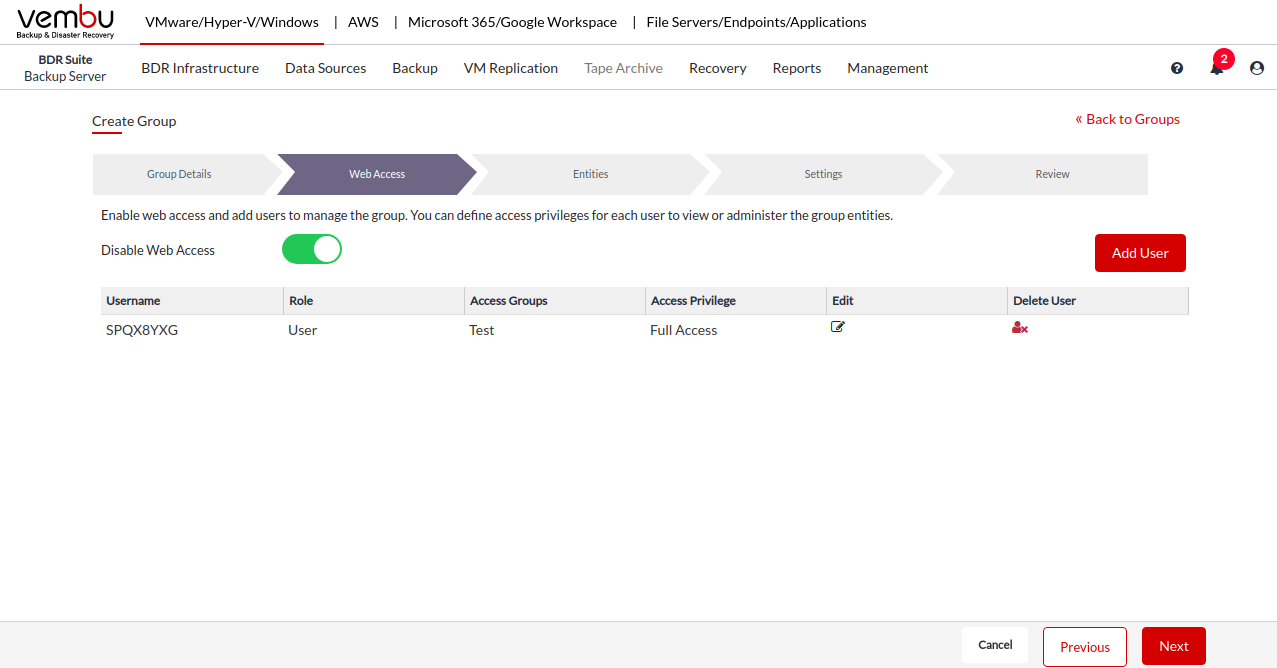Click the Cancel button
This screenshot has height=668, width=1277.
coord(995,645)
